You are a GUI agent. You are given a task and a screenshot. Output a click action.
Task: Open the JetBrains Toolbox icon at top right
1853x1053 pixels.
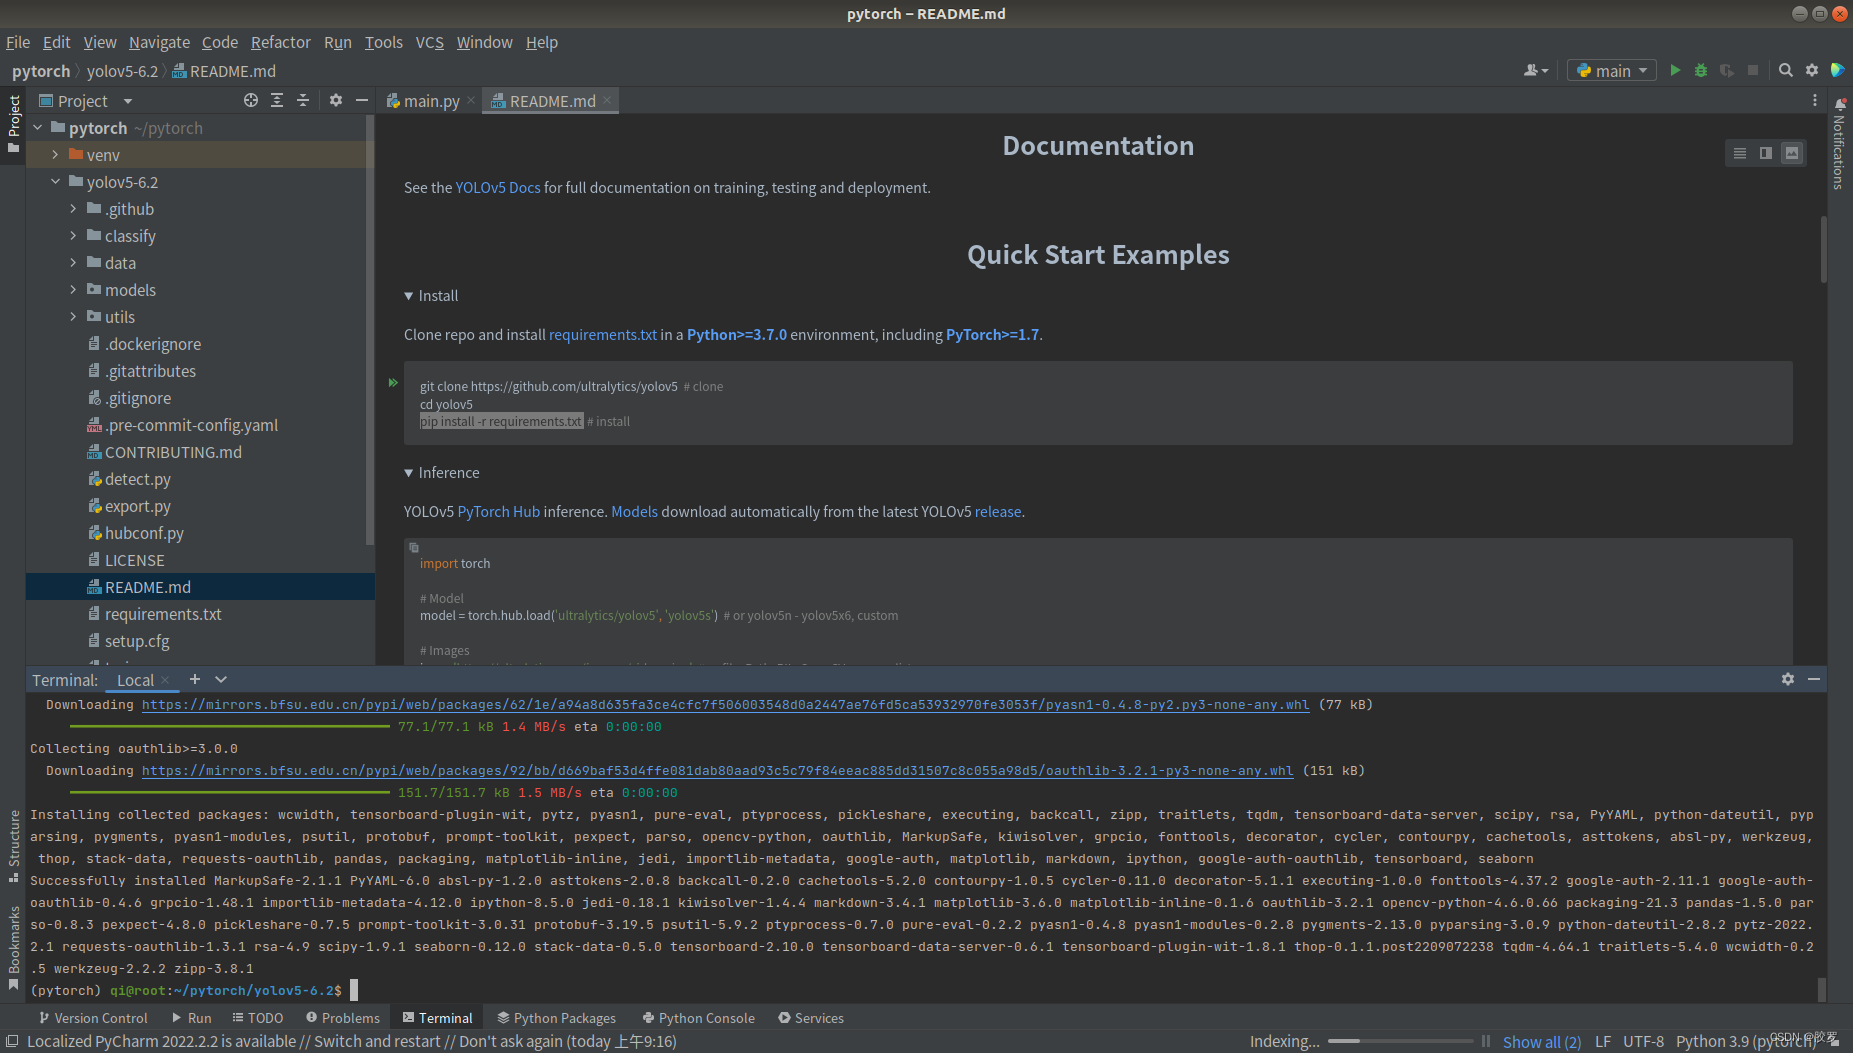[1837, 70]
